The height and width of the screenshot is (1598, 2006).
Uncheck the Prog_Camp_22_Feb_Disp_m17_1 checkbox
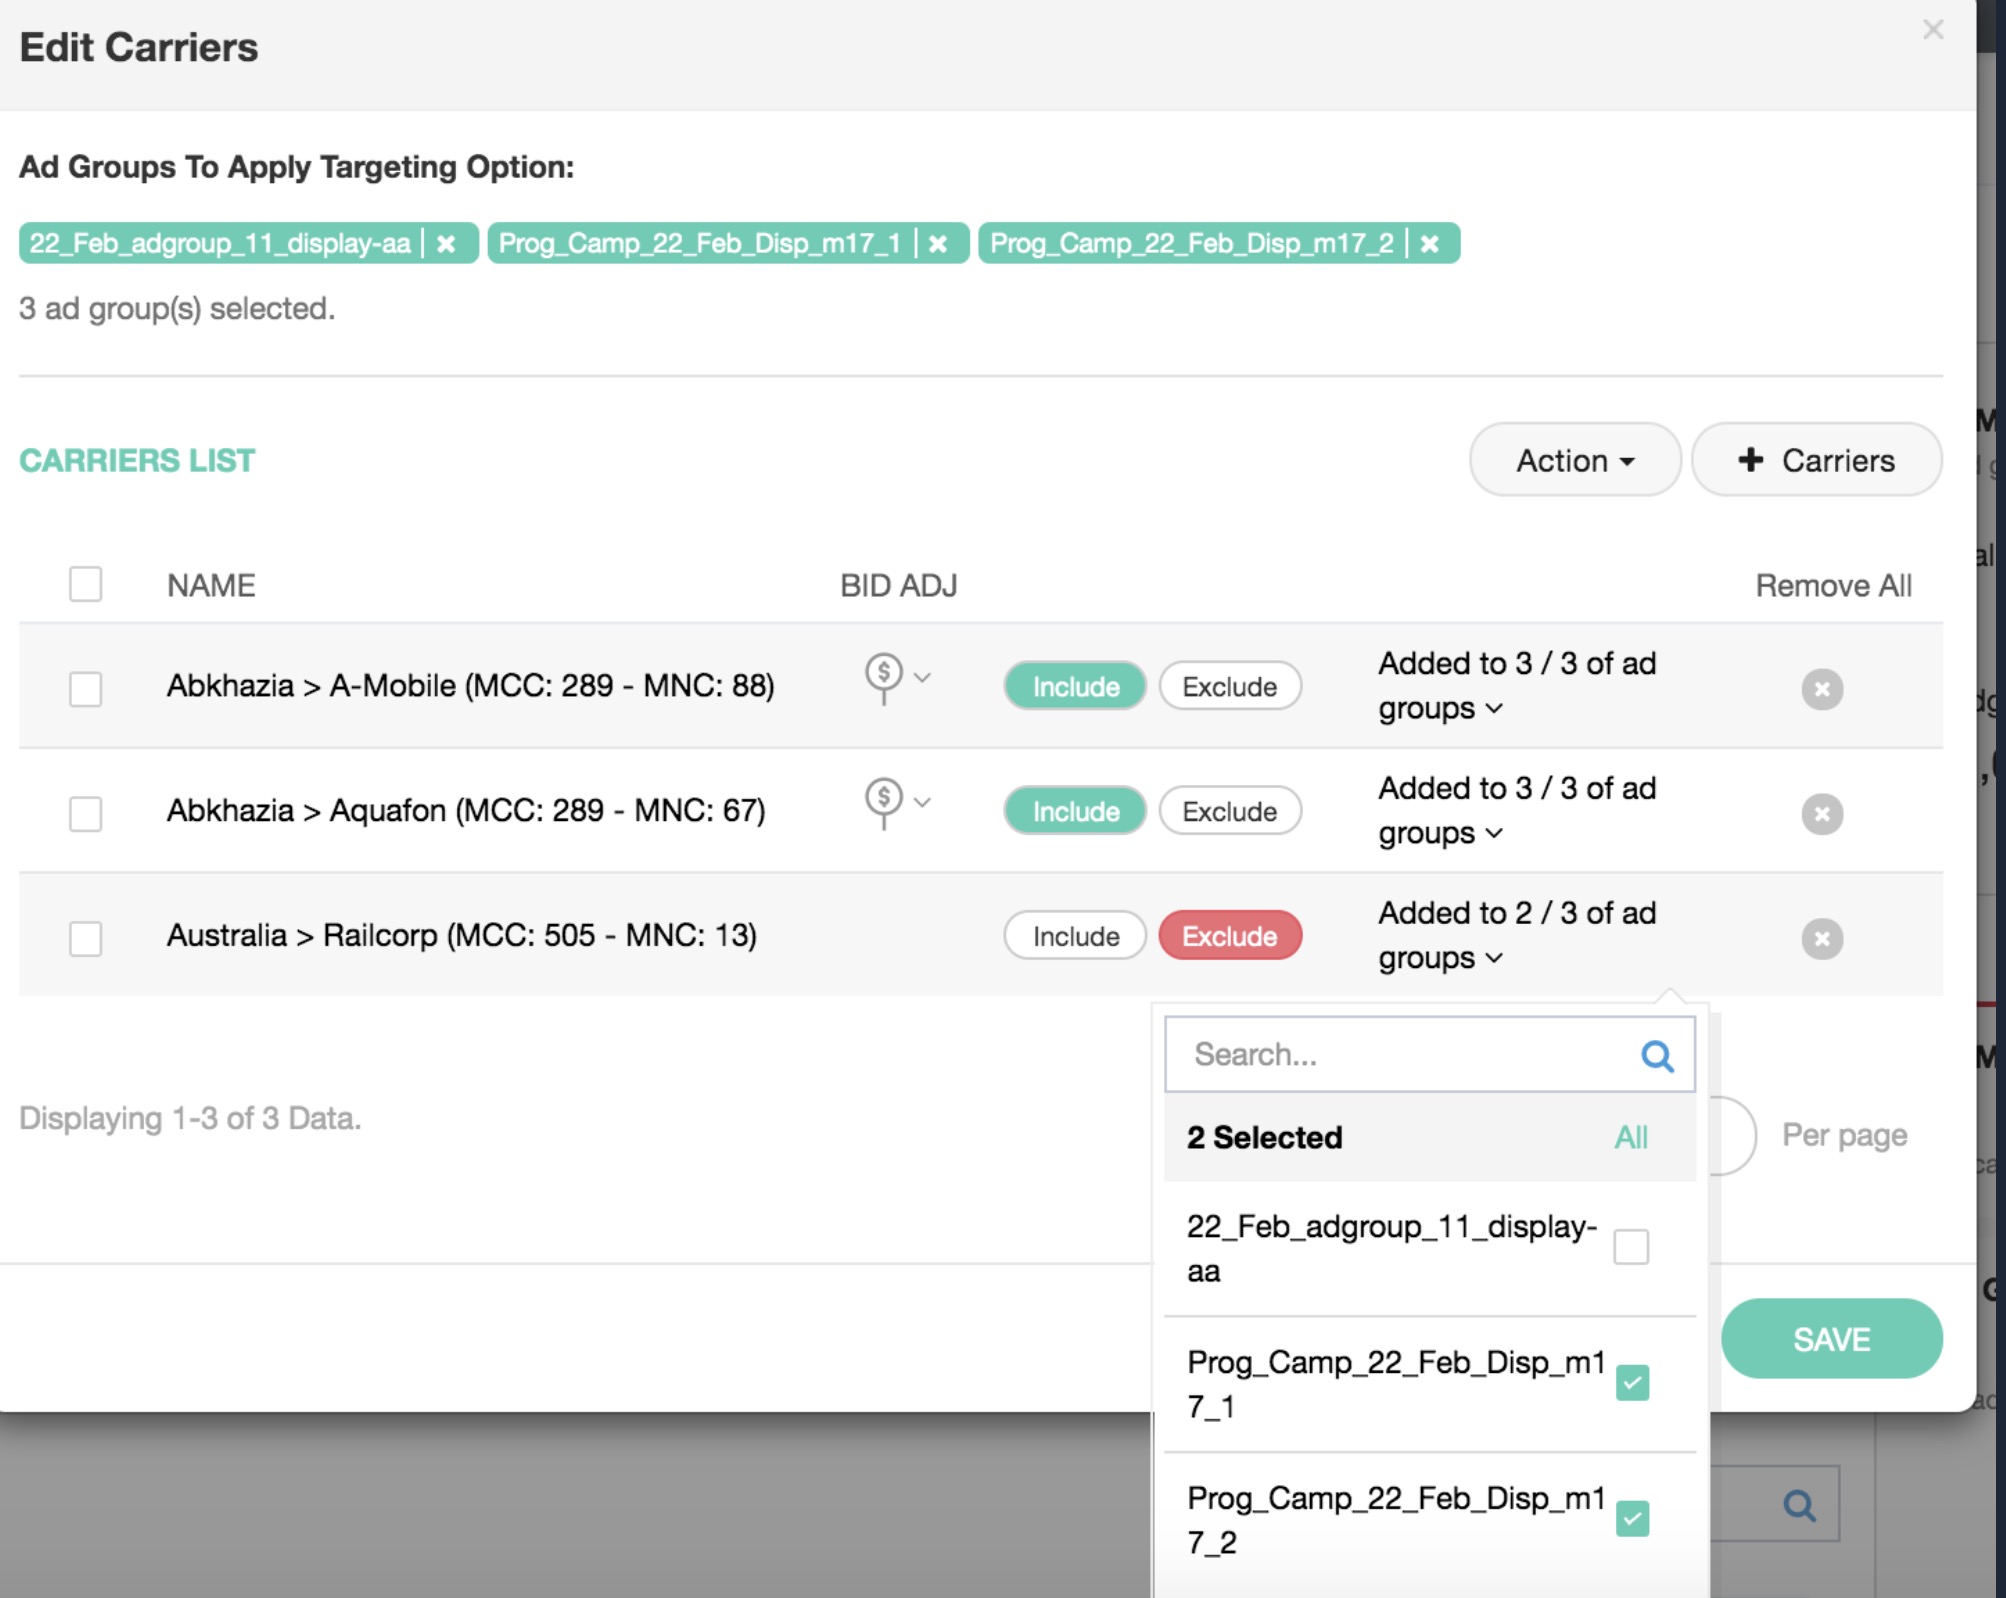(x=1632, y=1383)
